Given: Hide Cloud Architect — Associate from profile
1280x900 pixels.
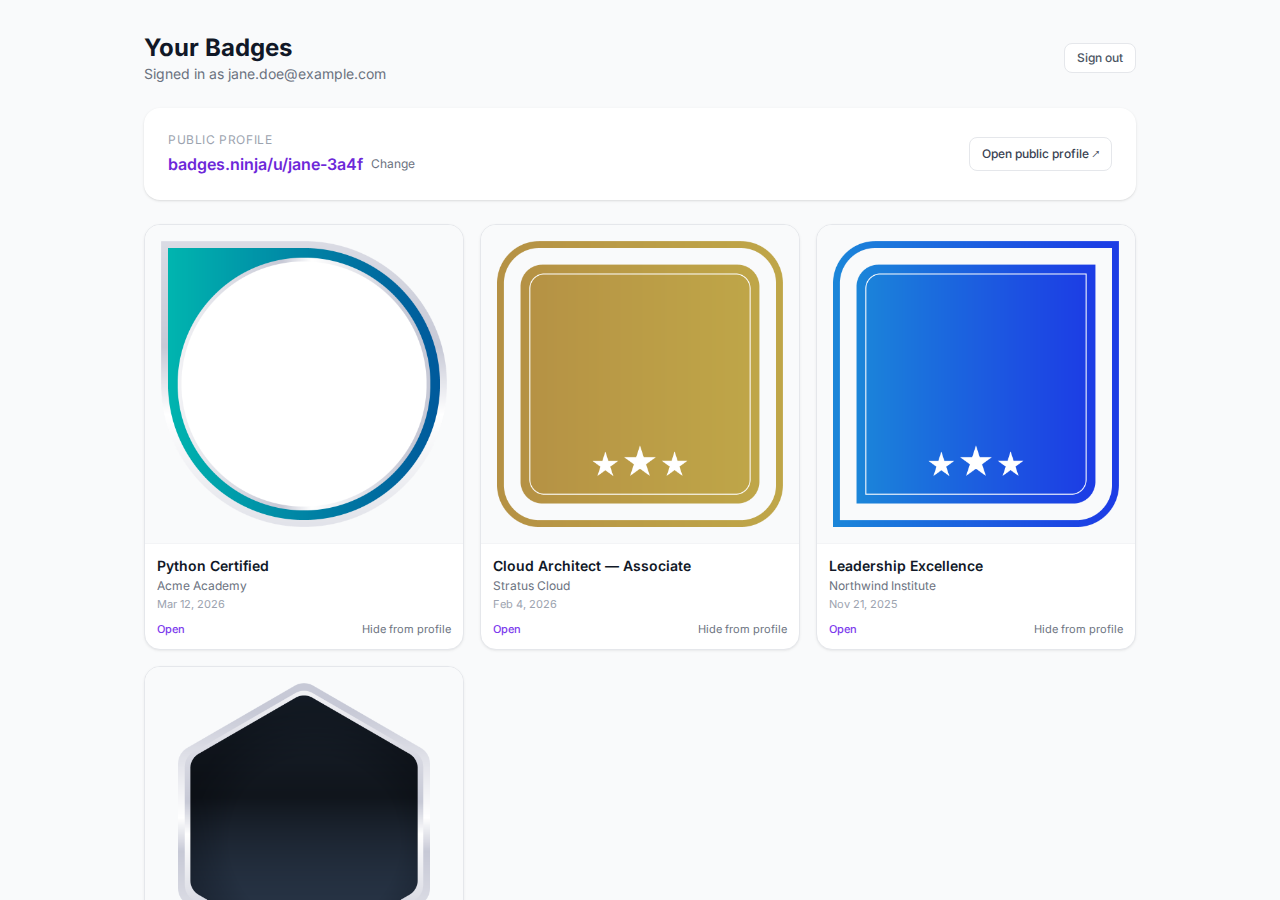Looking at the screenshot, I should (742, 629).
